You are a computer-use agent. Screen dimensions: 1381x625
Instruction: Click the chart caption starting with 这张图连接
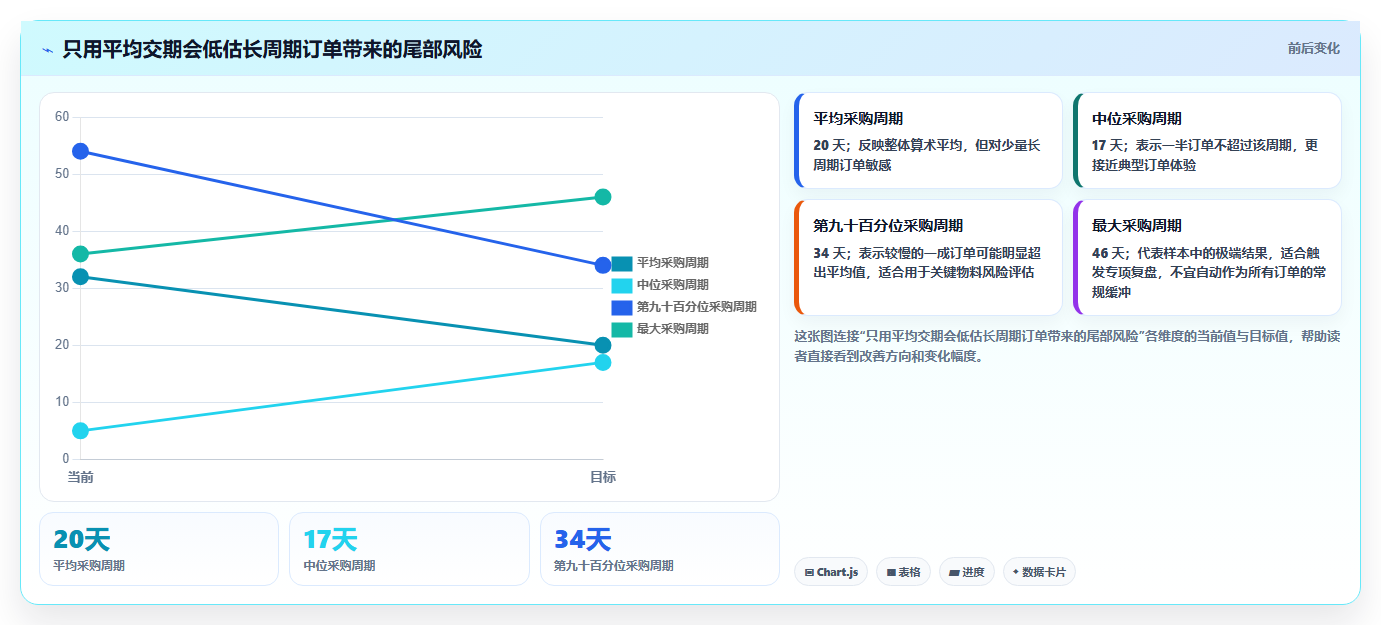[x=1067, y=345]
